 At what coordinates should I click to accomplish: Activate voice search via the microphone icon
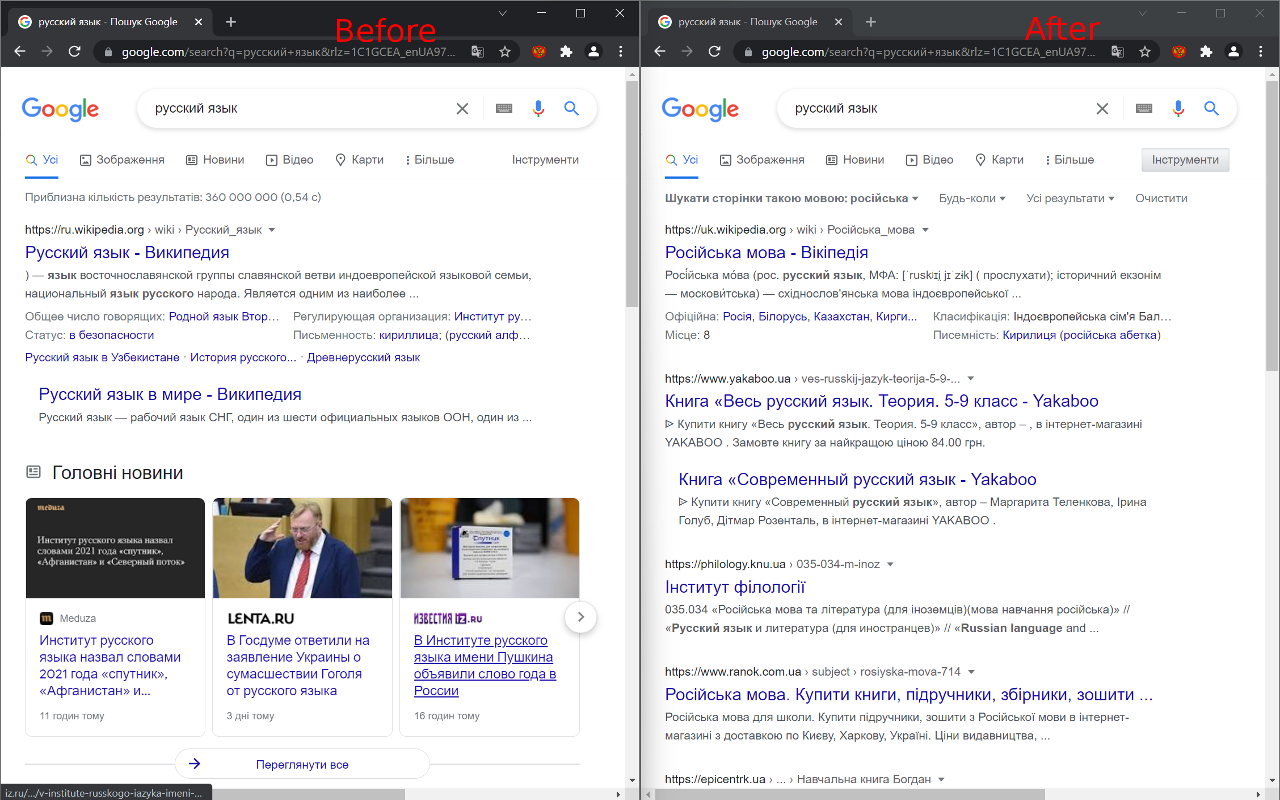click(538, 108)
